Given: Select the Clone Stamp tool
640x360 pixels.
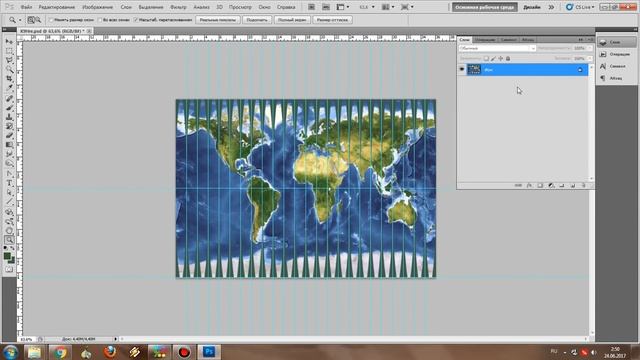Looking at the screenshot, I should coord(9,117).
